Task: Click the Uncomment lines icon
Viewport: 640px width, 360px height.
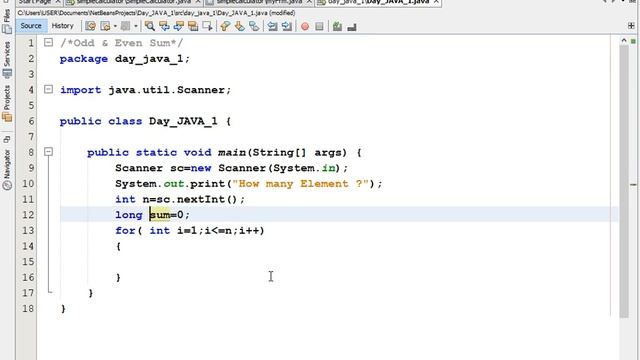Action: pos(352,27)
